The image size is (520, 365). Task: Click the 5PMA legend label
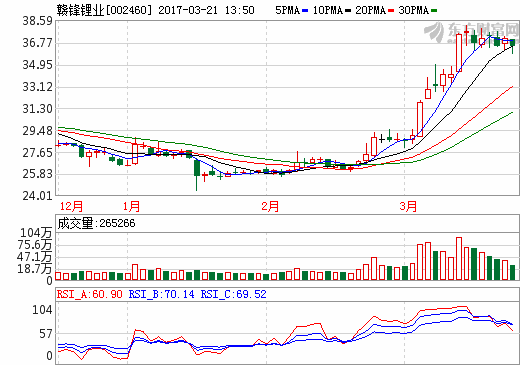(x=287, y=10)
